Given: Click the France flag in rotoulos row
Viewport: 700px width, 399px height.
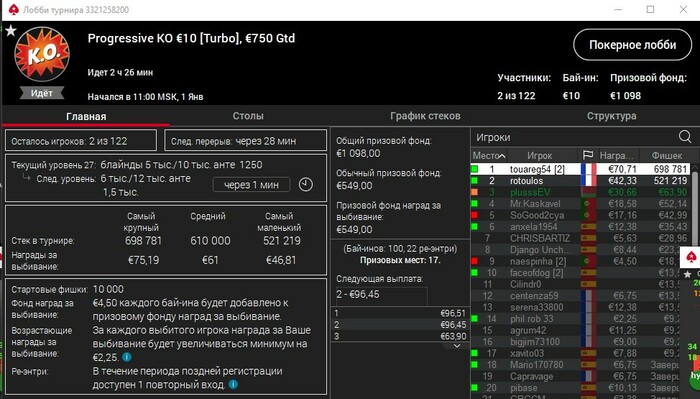Looking at the screenshot, I should [x=588, y=181].
